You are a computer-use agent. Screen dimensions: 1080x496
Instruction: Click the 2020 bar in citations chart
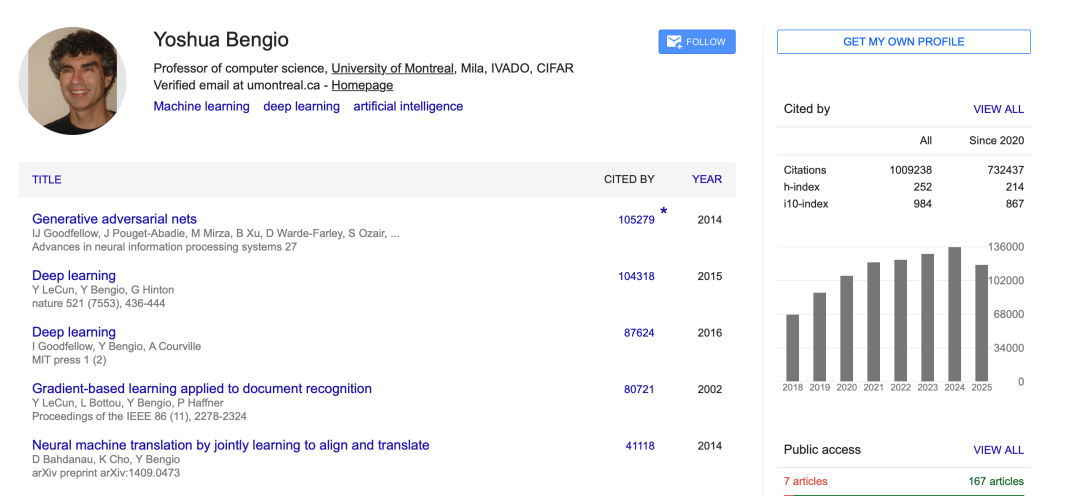[x=847, y=329]
